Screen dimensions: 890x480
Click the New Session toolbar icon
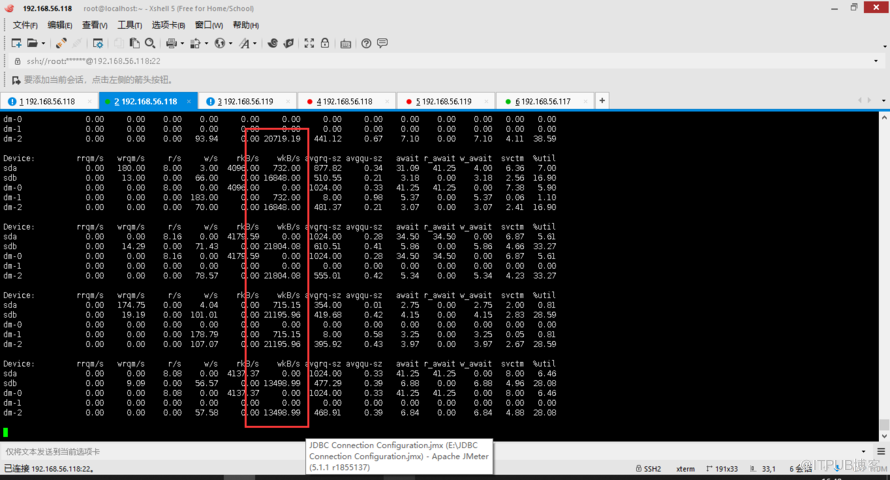[x=16, y=43]
